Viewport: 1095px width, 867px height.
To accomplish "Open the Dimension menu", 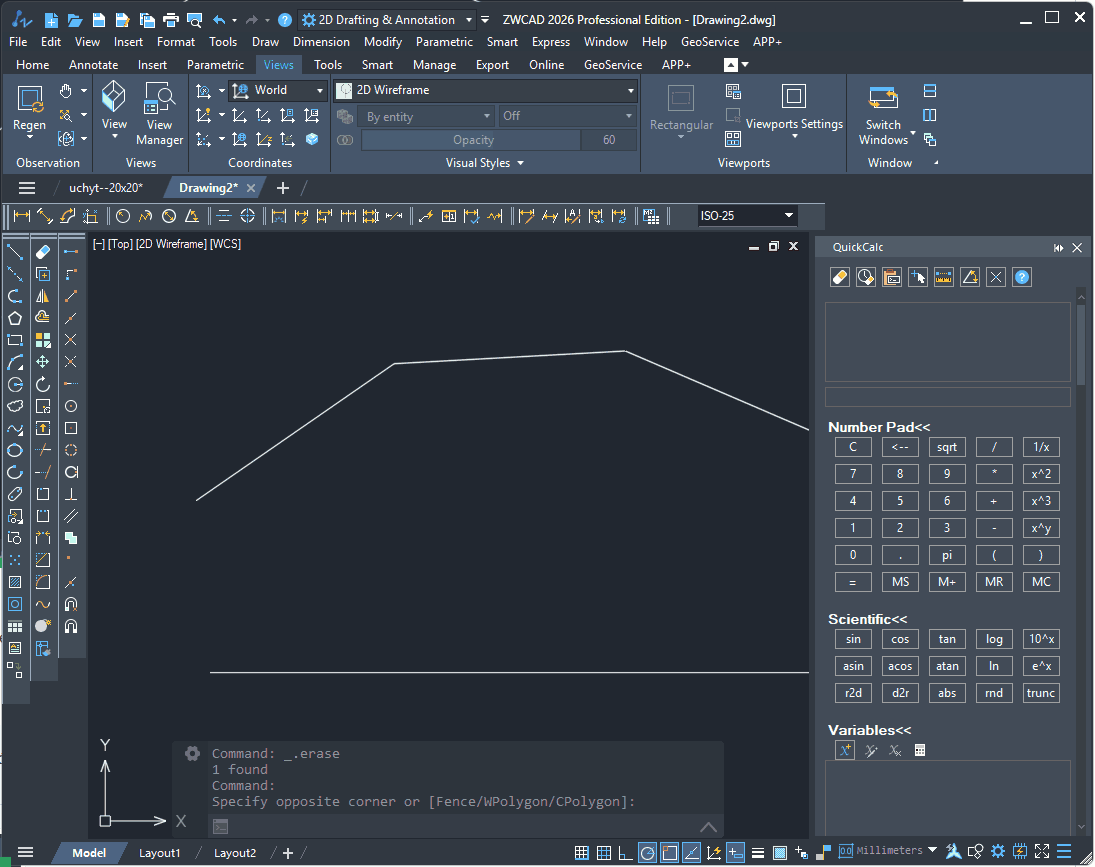I will coord(321,42).
